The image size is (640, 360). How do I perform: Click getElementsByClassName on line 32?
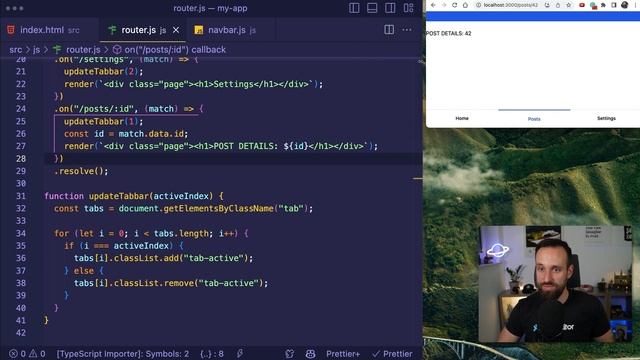[x=218, y=209]
